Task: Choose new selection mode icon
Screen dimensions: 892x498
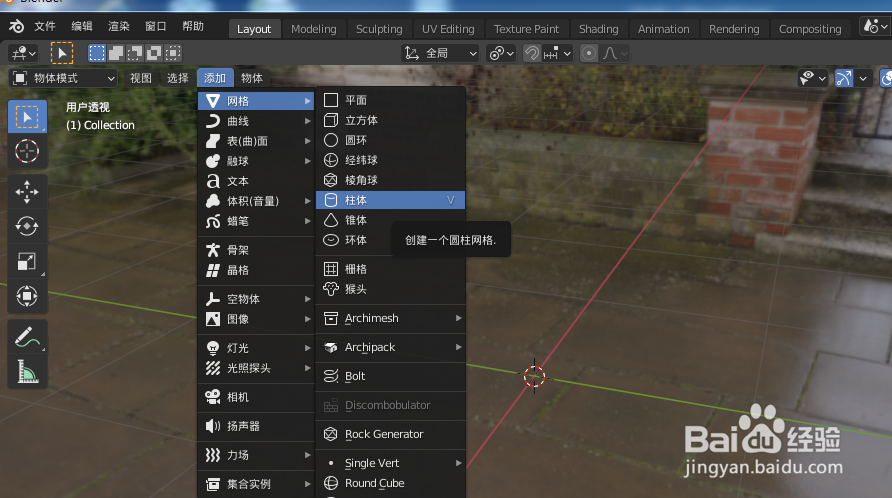Action: tap(97, 53)
